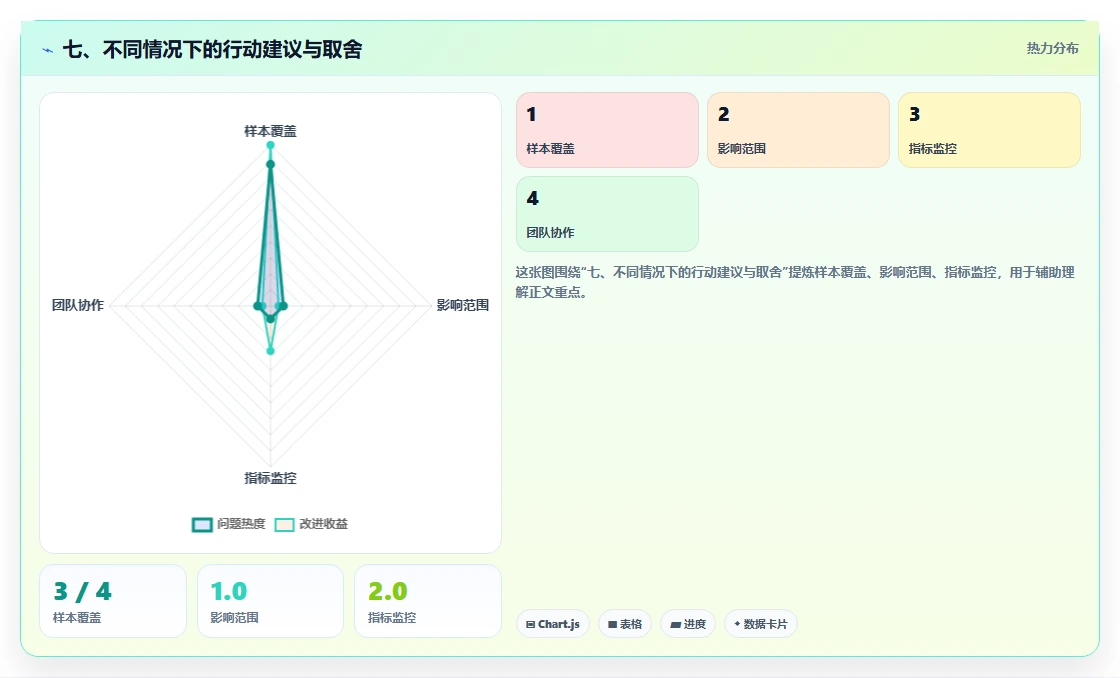Click the 数据卡片 tag
This screenshot has height=678, width=1120.
pos(761,624)
